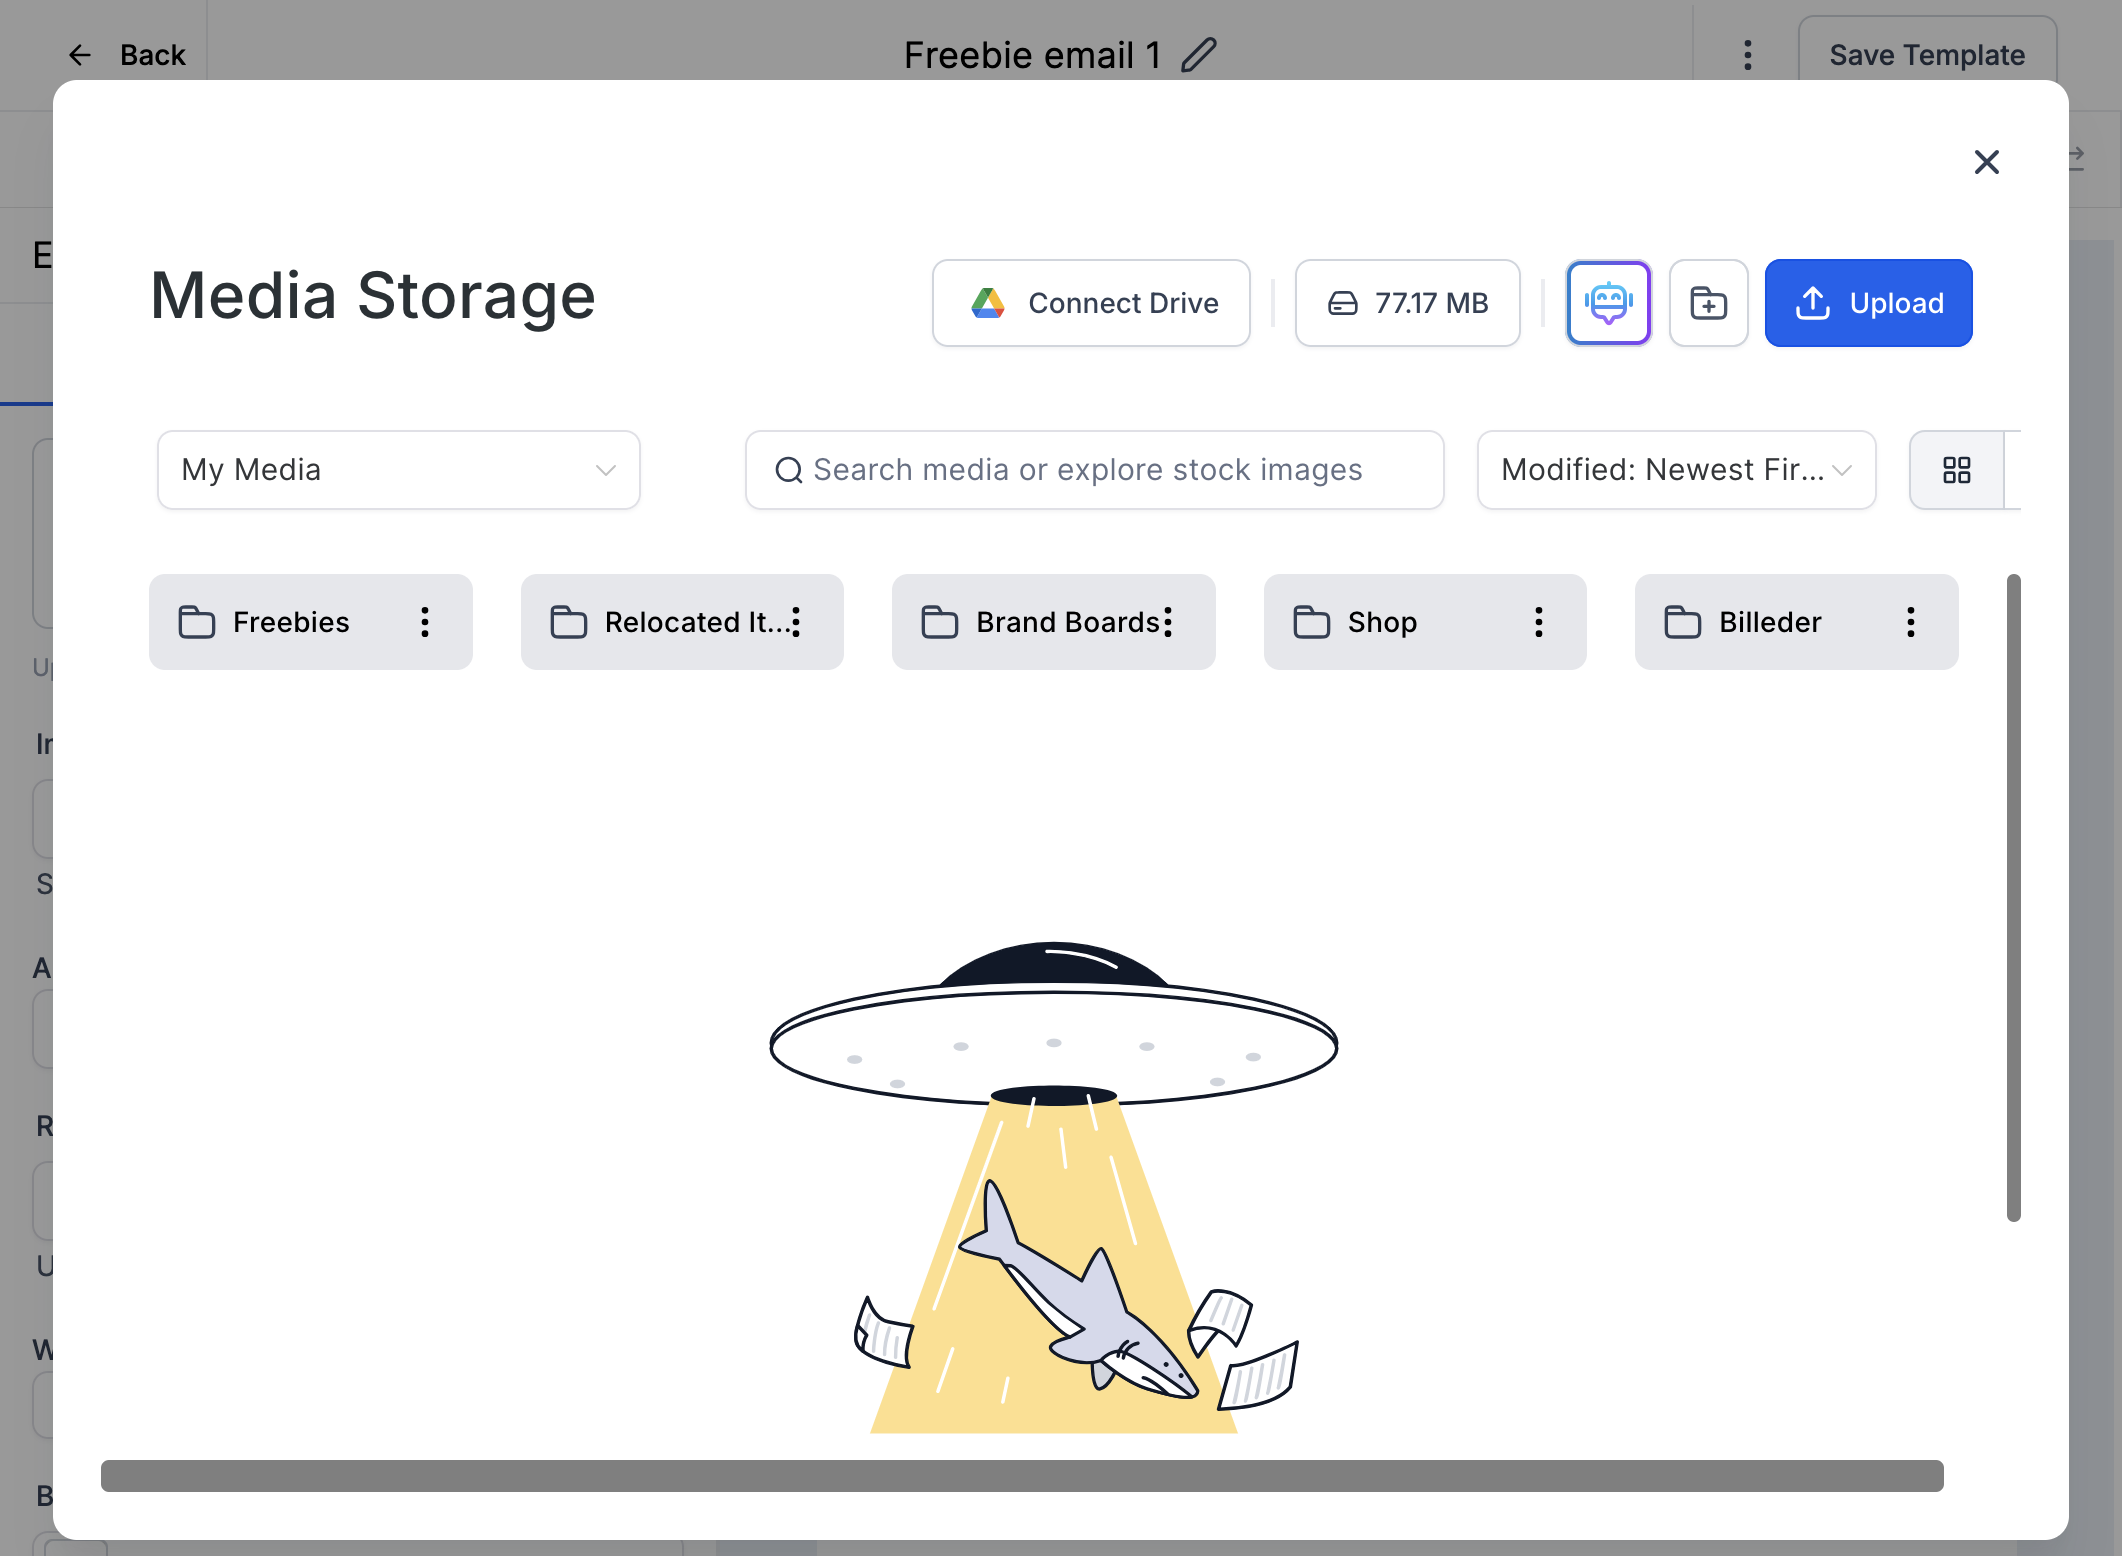The height and width of the screenshot is (1556, 2122).
Task: Create a new folder with folder-plus icon
Action: (1708, 303)
